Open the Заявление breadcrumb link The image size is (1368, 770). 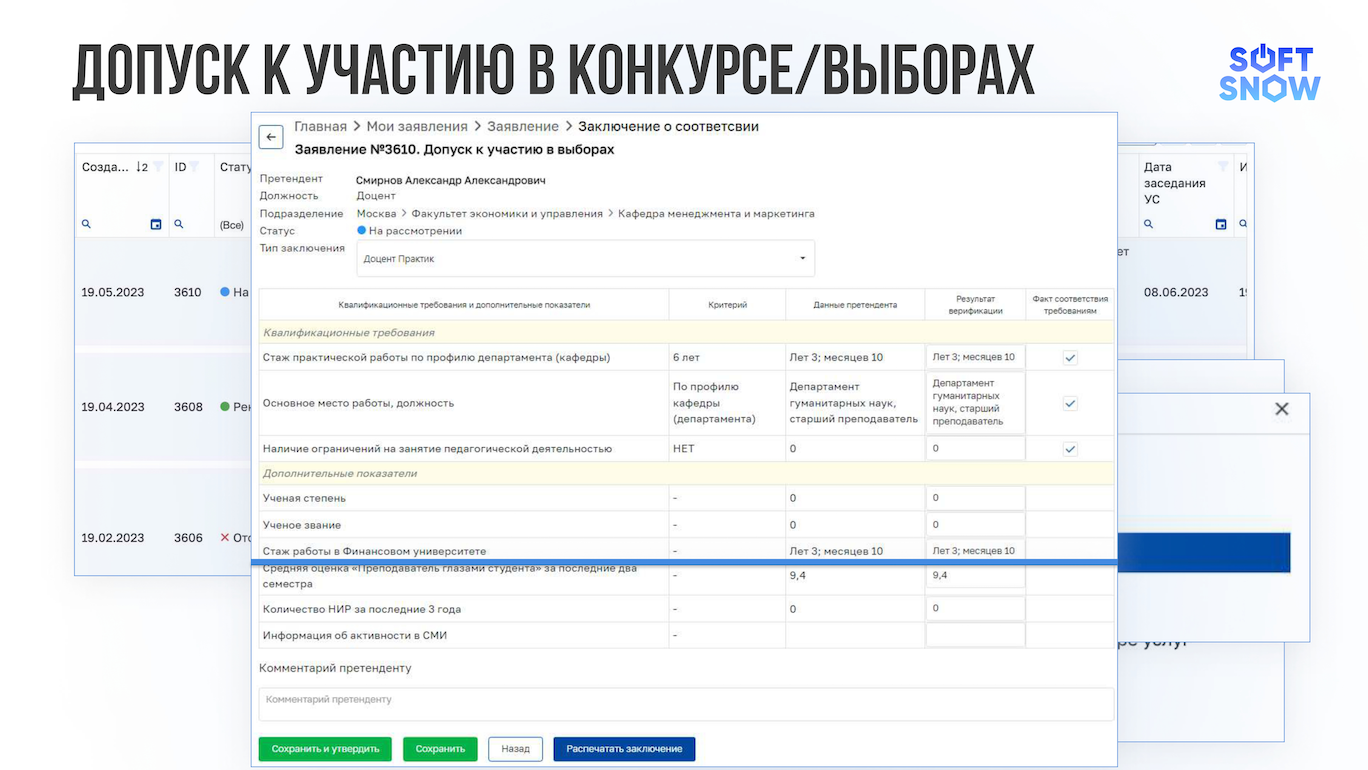tap(523, 126)
